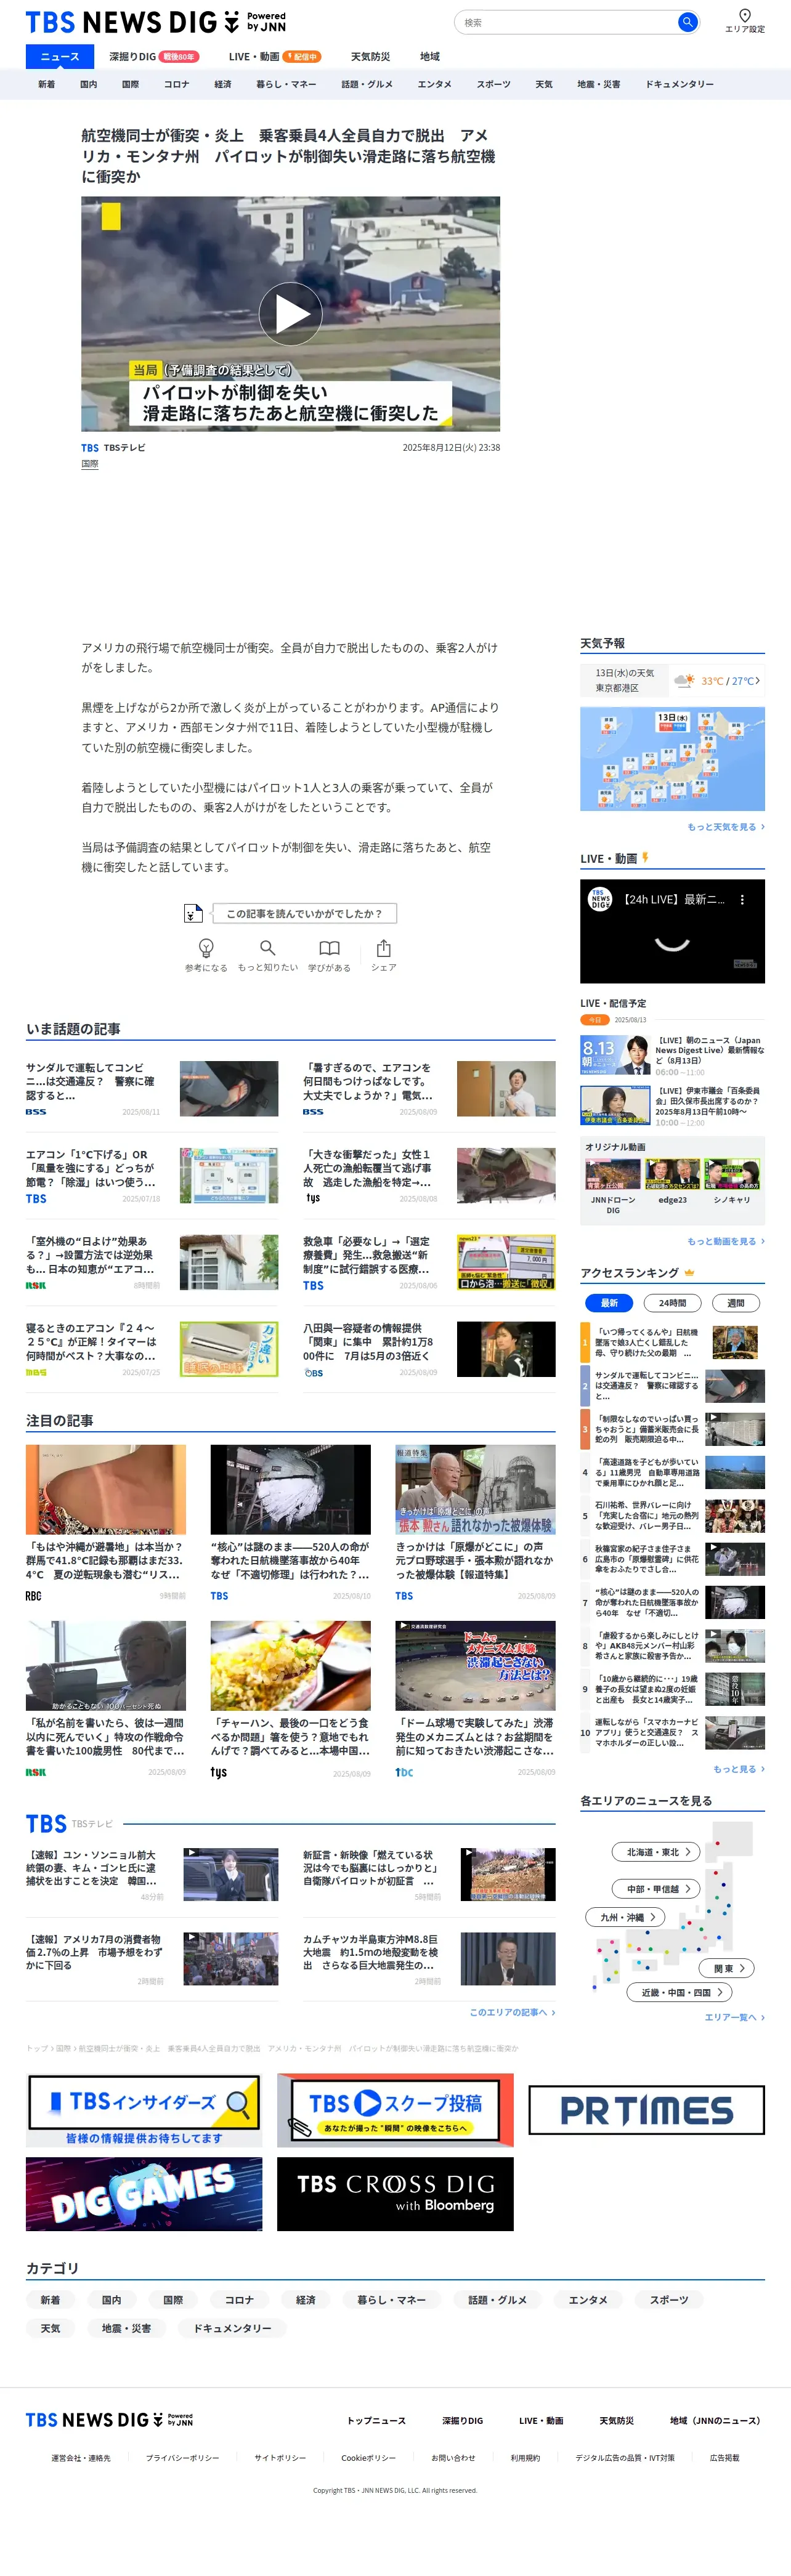Image resolution: width=791 pixels, height=2576 pixels.
Task: Switch to the 天気防災 tab
Action: pyautogui.click(x=370, y=56)
